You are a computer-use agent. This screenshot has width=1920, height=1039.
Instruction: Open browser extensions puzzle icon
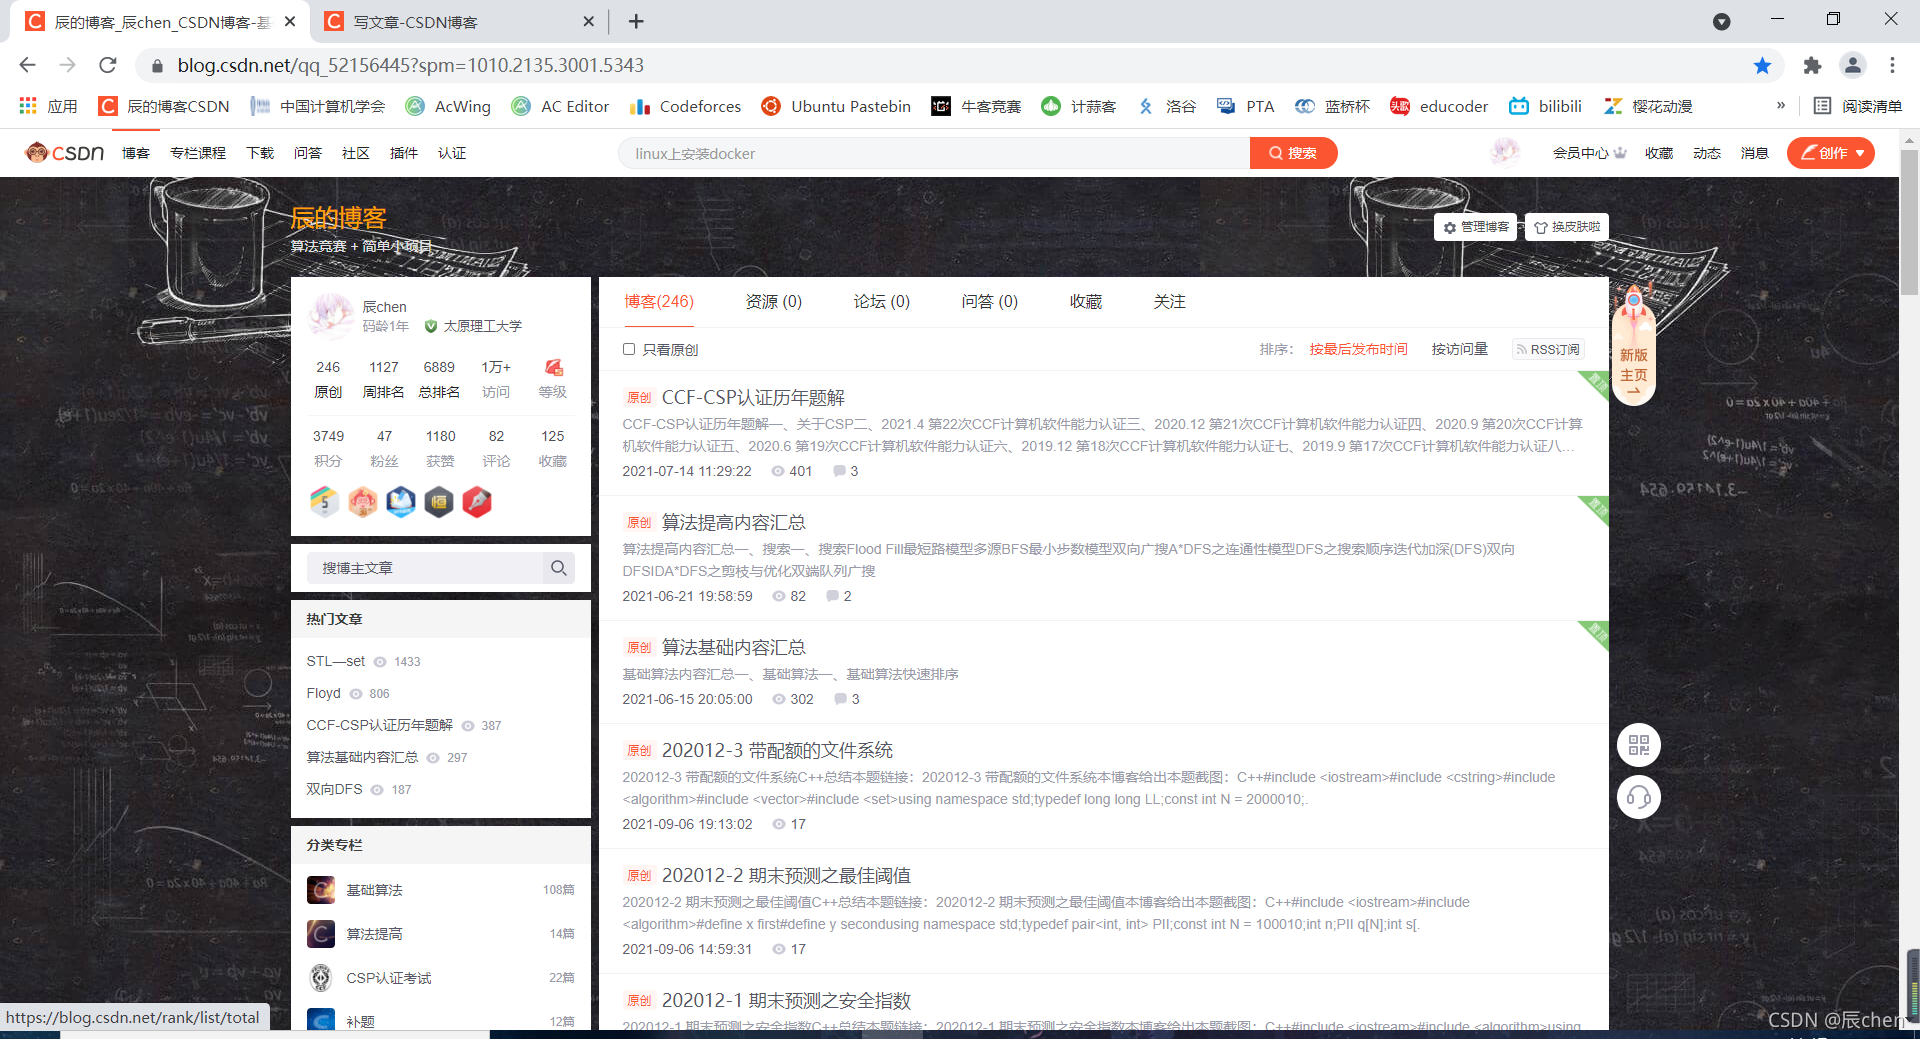(x=1812, y=65)
